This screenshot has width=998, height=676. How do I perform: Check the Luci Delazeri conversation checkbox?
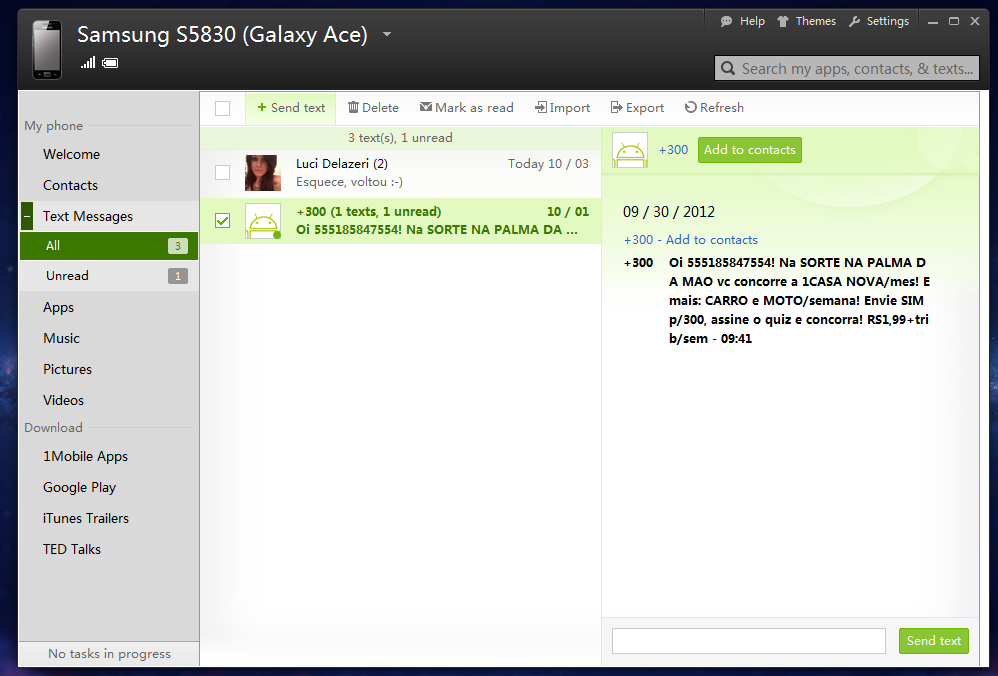point(222,173)
